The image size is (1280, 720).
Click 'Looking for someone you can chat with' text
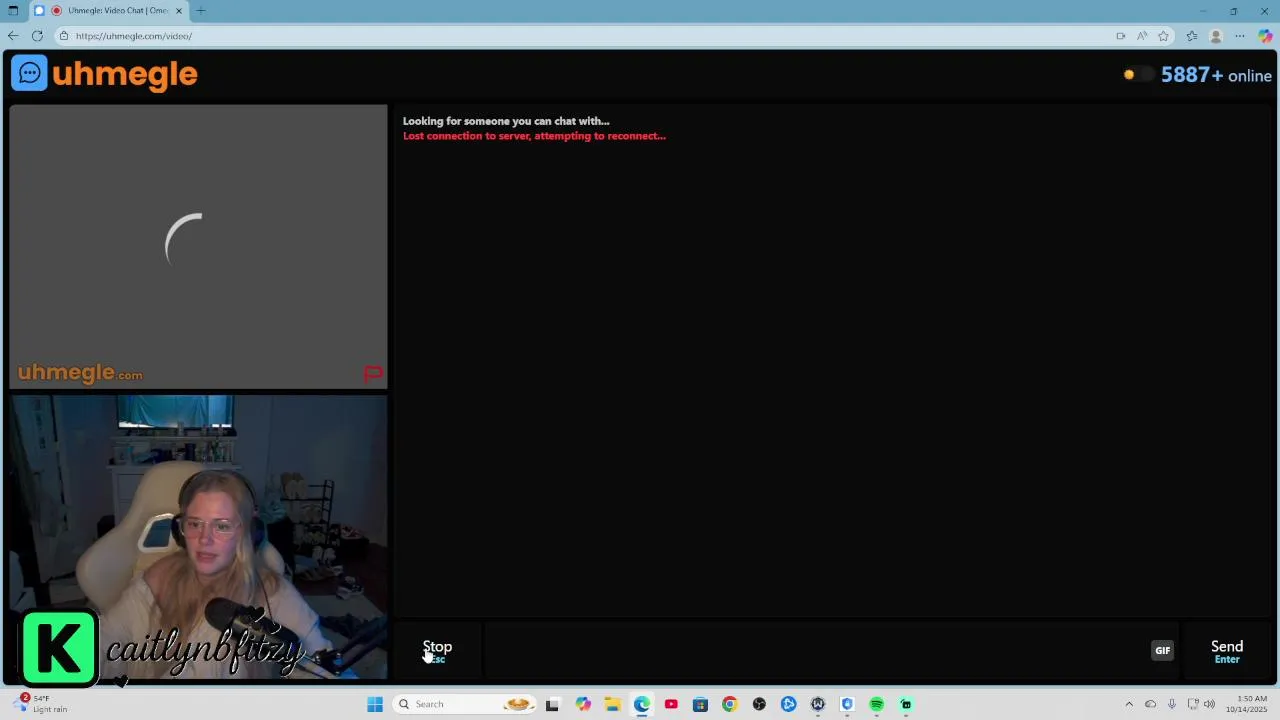506,121
